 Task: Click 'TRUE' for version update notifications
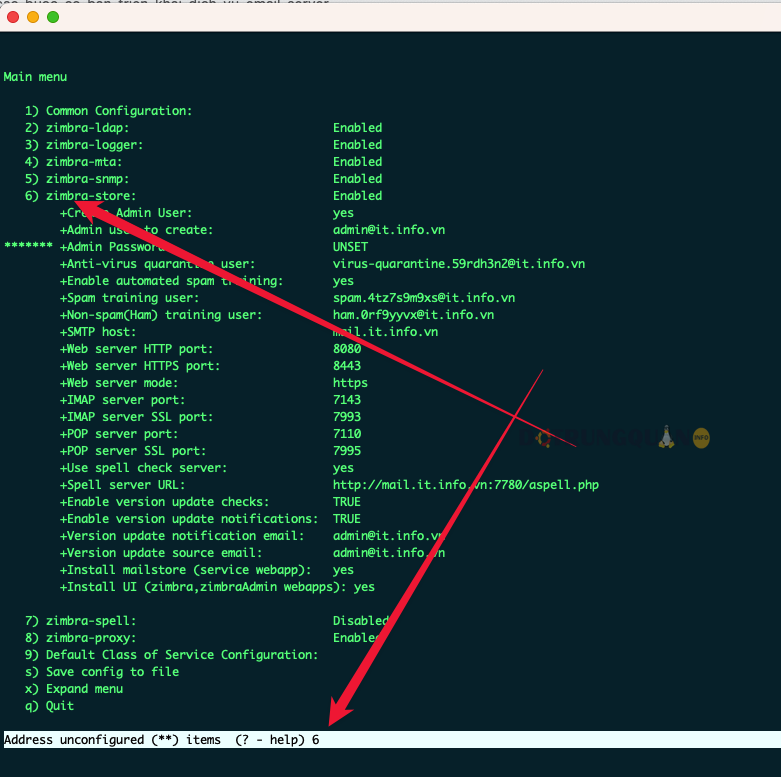click(347, 518)
